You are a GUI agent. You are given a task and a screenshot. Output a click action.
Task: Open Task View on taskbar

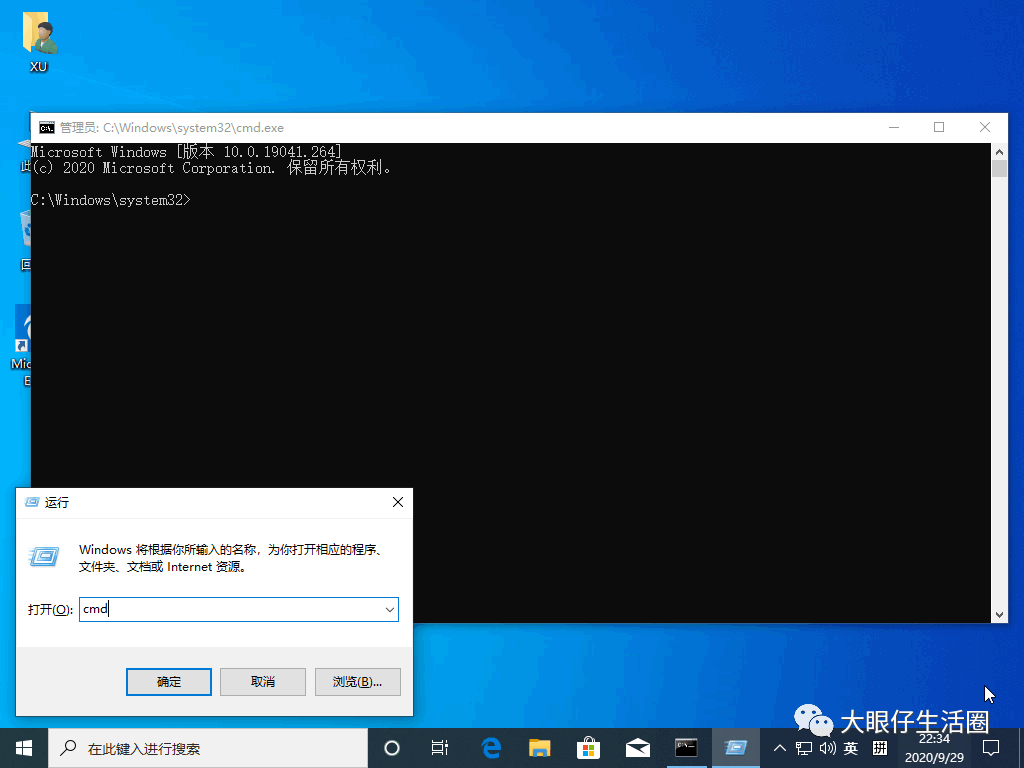[x=440, y=748]
